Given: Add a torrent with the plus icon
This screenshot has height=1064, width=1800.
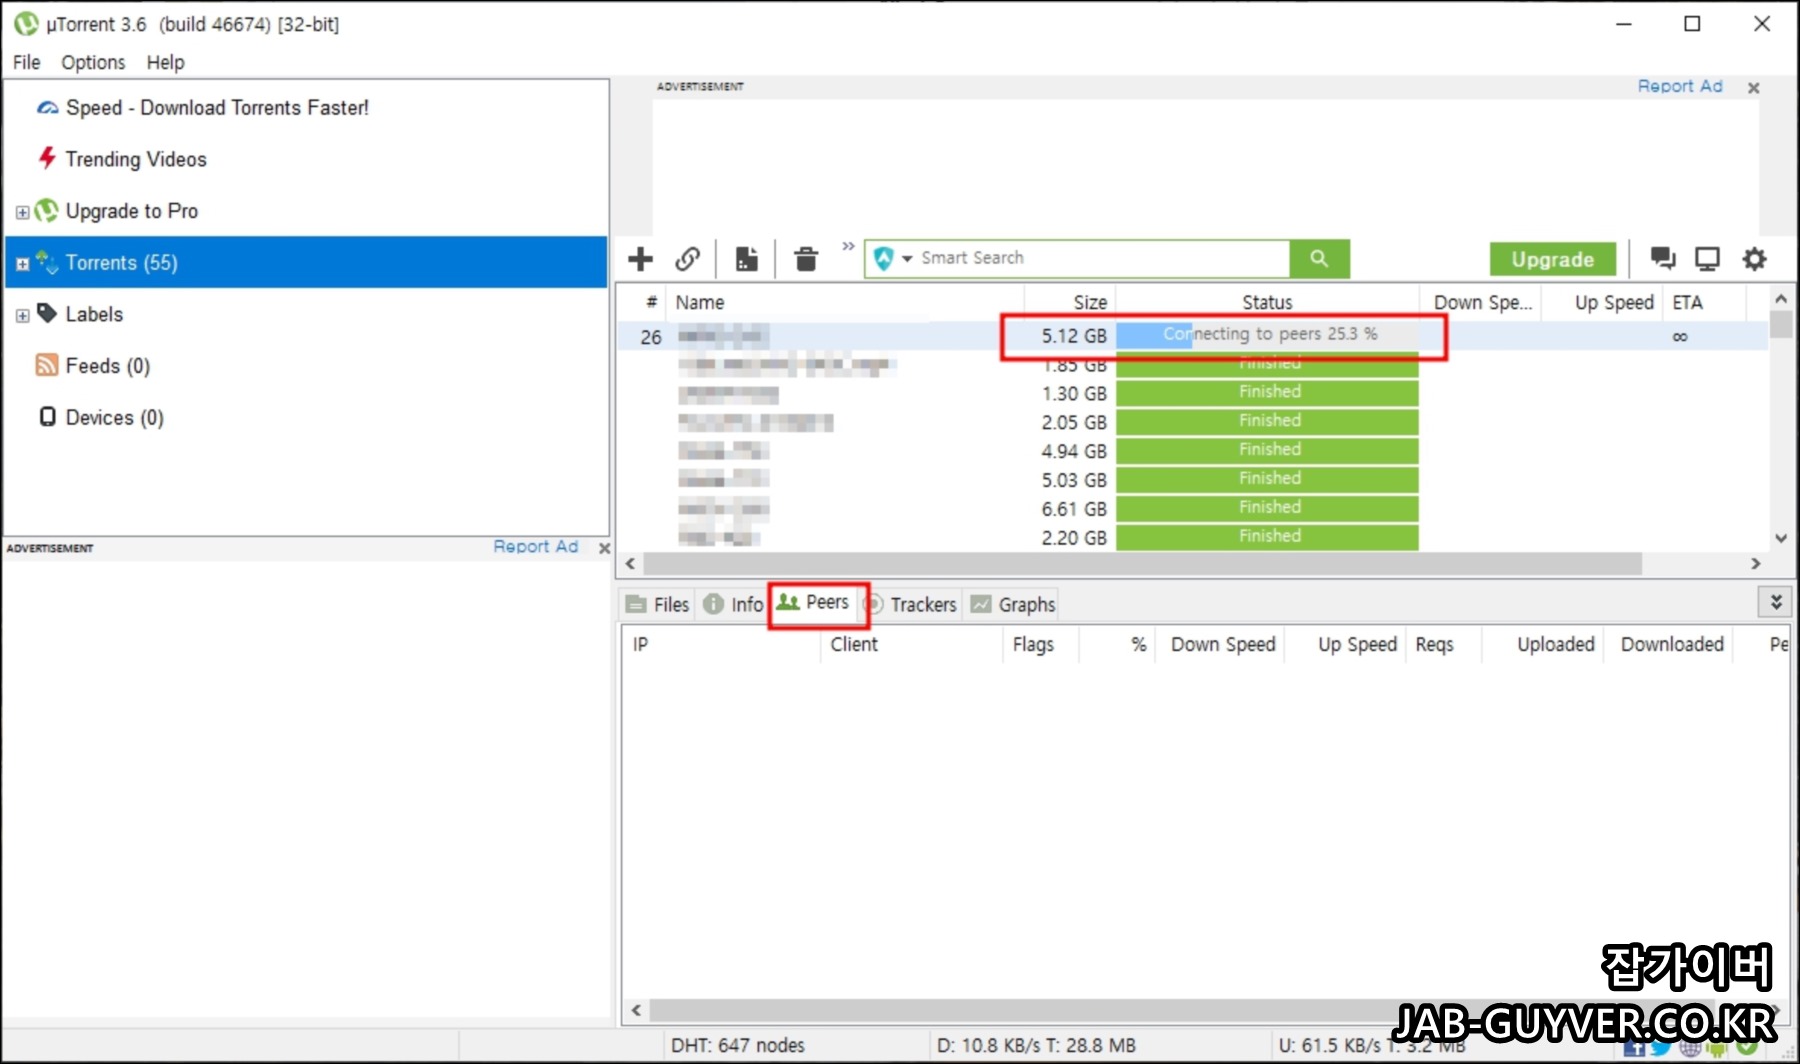Looking at the screenshot, I should coord(640,259).
